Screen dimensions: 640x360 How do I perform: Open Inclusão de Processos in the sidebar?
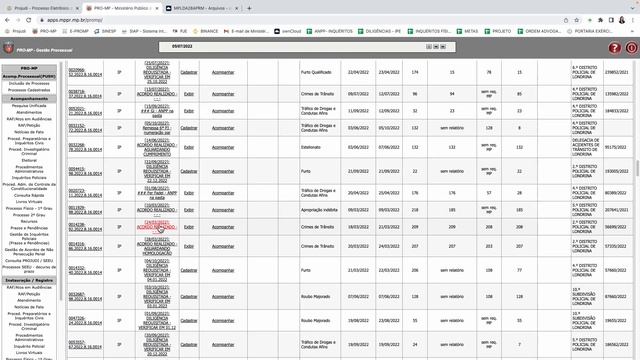[x=29, y=83]
